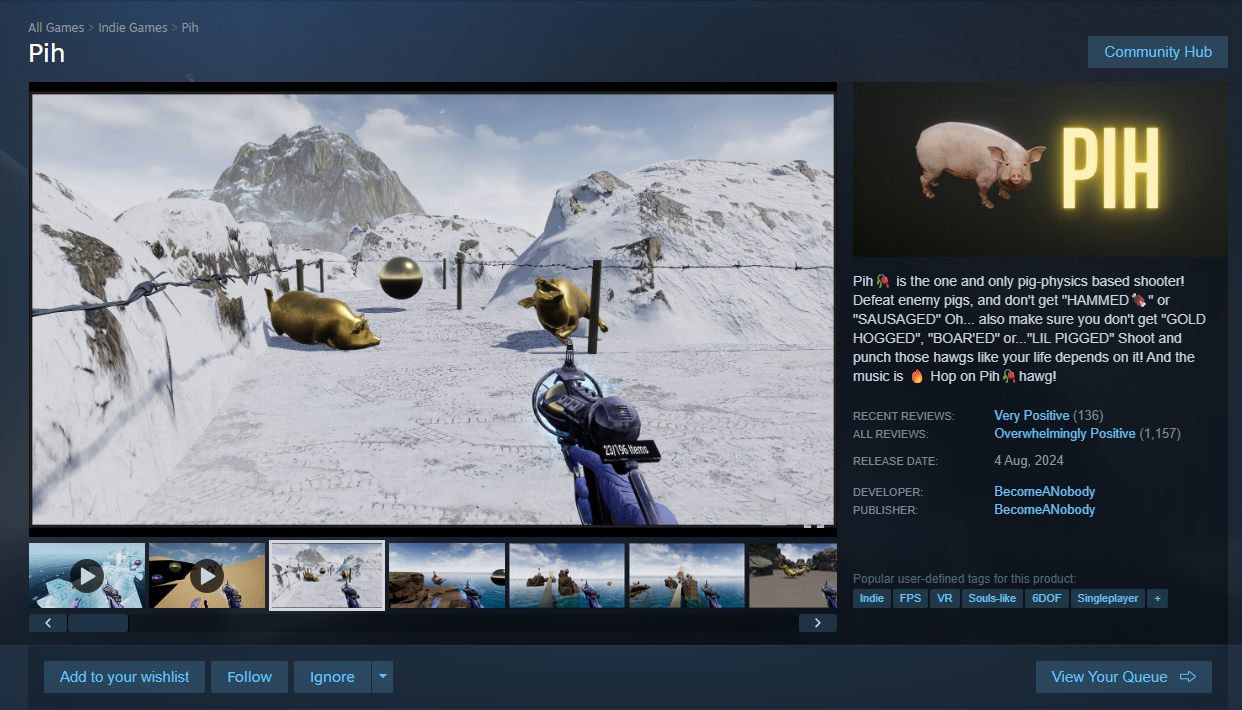1242x710 pixels.
Task: Click the Pih breadcrumb link
Action: 190,27
